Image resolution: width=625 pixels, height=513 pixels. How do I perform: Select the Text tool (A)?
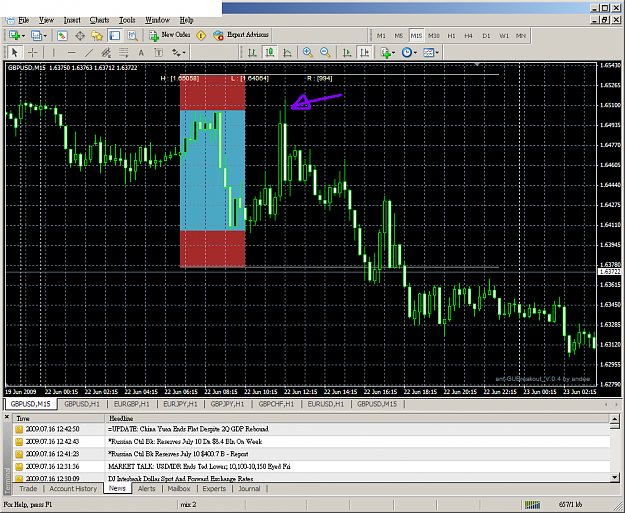click(x=141, y=53)
